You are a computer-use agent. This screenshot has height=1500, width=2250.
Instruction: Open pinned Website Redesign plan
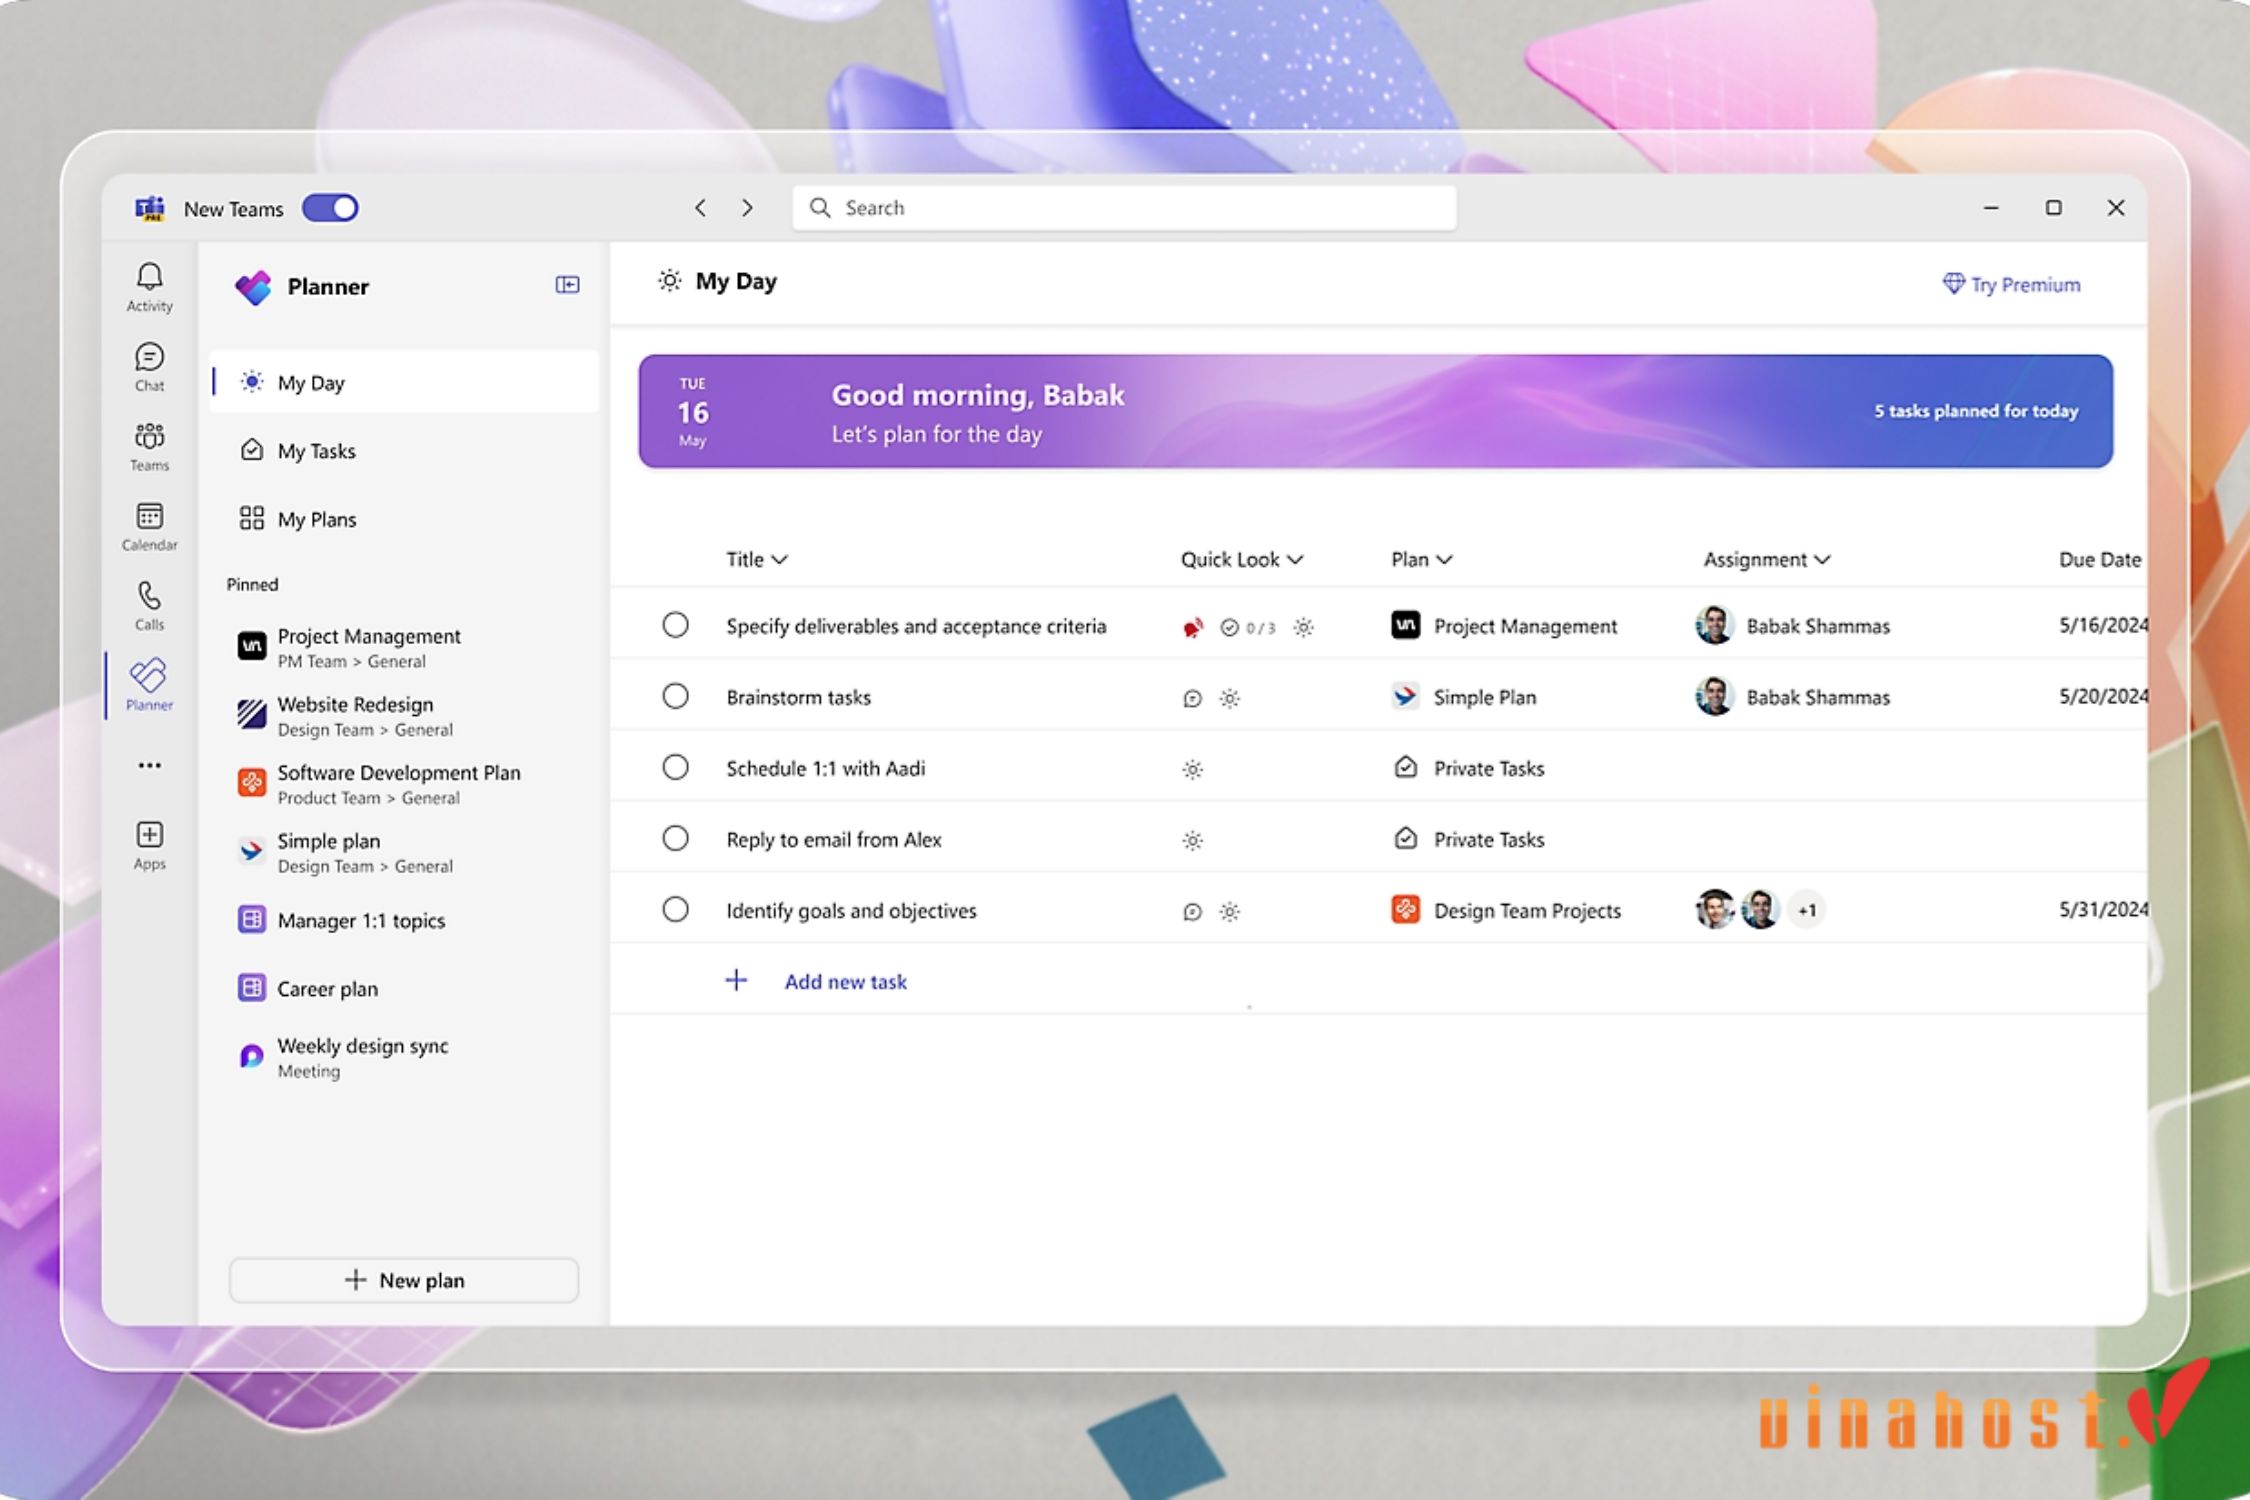pos(405,716)
